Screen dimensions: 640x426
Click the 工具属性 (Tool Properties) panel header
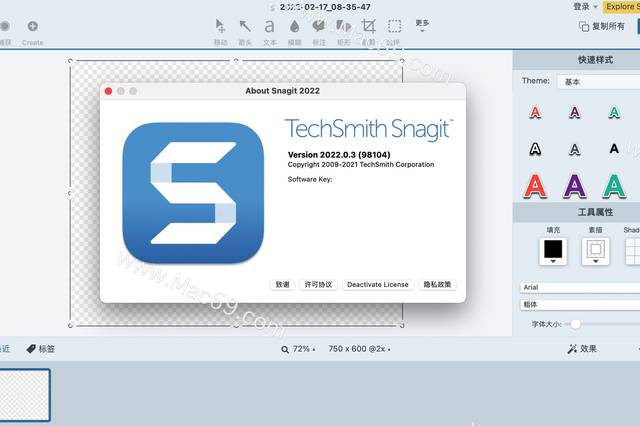(x=595, y=212)
